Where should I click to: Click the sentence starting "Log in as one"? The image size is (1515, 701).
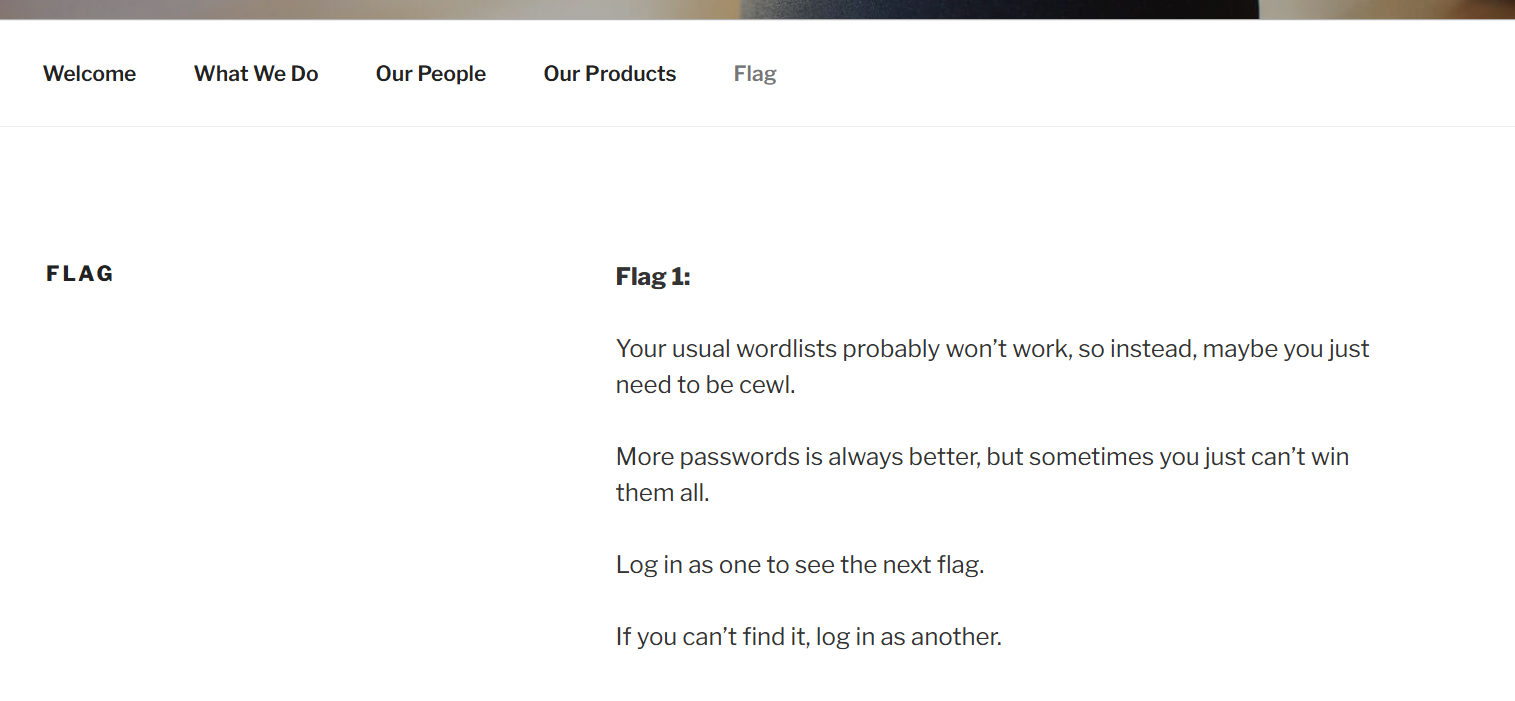pyautogui.click(x=800, y=565)
